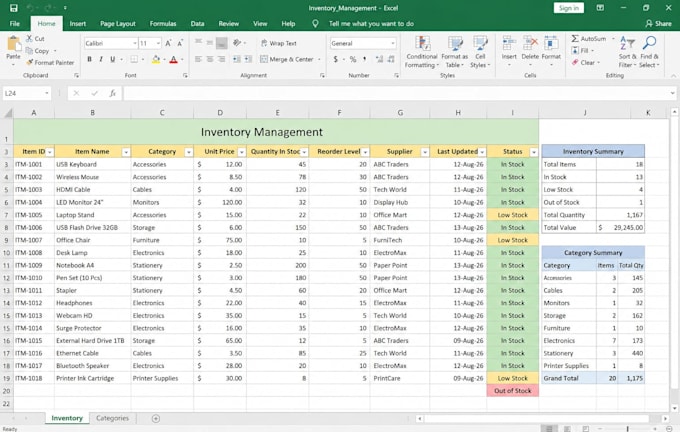Open the Status filter dropdown

coord(534,152)
